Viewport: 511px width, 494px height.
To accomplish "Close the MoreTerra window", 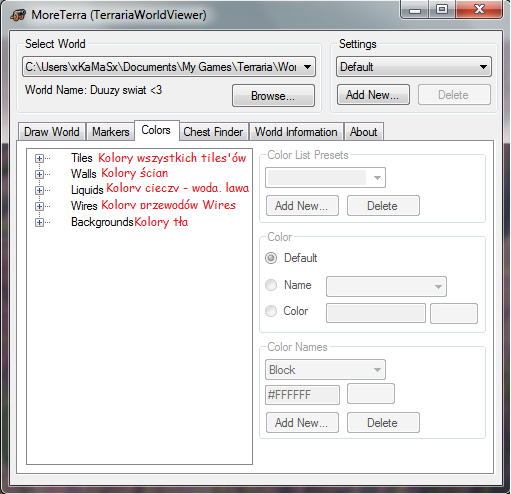I will click(x=479, y=10).
